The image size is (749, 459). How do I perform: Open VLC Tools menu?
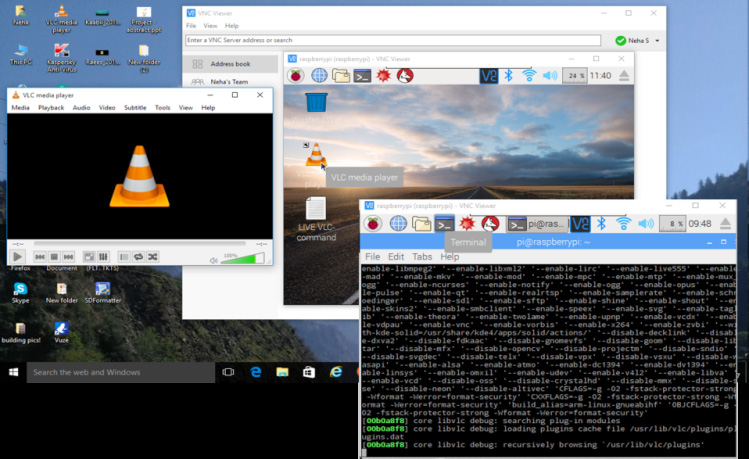tap(162, 107)
